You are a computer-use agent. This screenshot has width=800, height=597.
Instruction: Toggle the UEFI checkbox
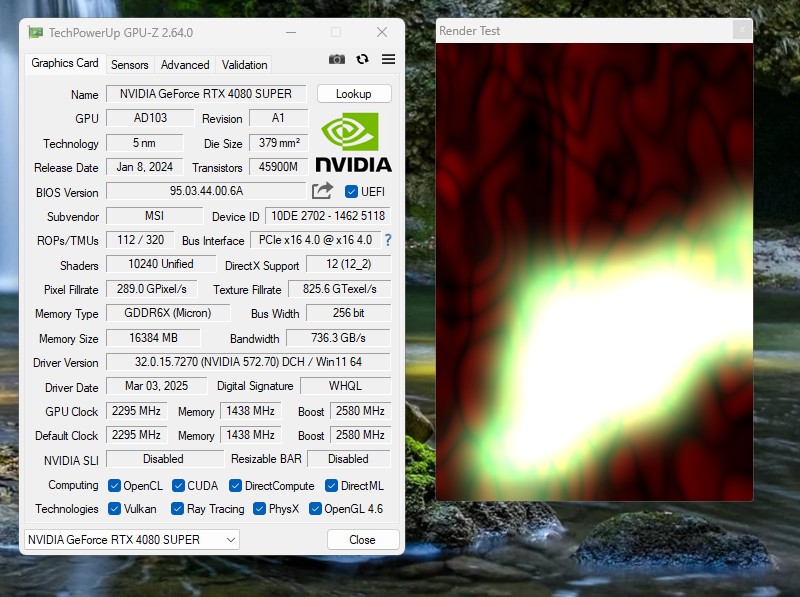(x=351, y=192)
